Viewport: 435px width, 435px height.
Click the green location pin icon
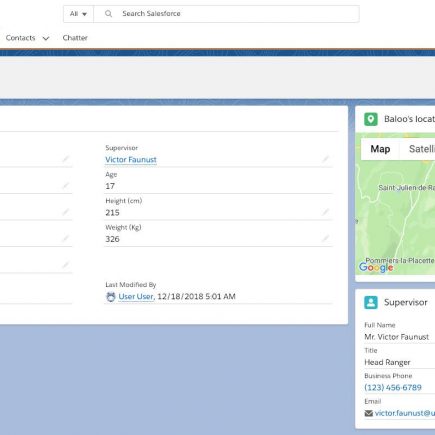click(371, 119)
